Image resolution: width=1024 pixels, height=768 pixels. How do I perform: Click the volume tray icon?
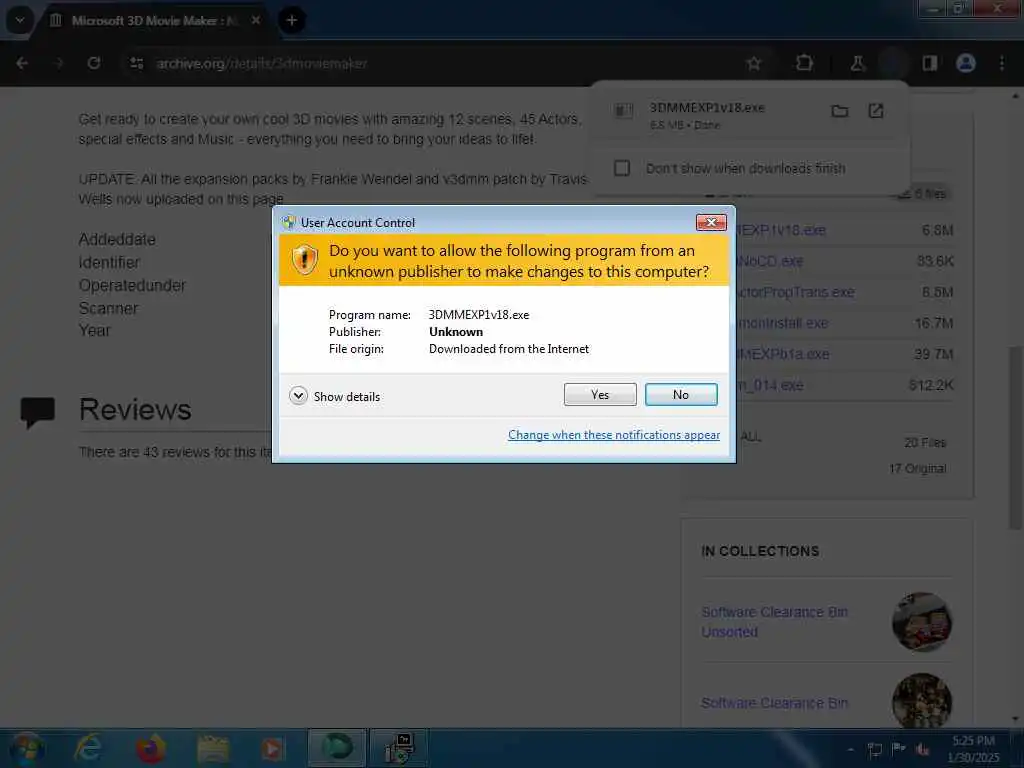923,748
